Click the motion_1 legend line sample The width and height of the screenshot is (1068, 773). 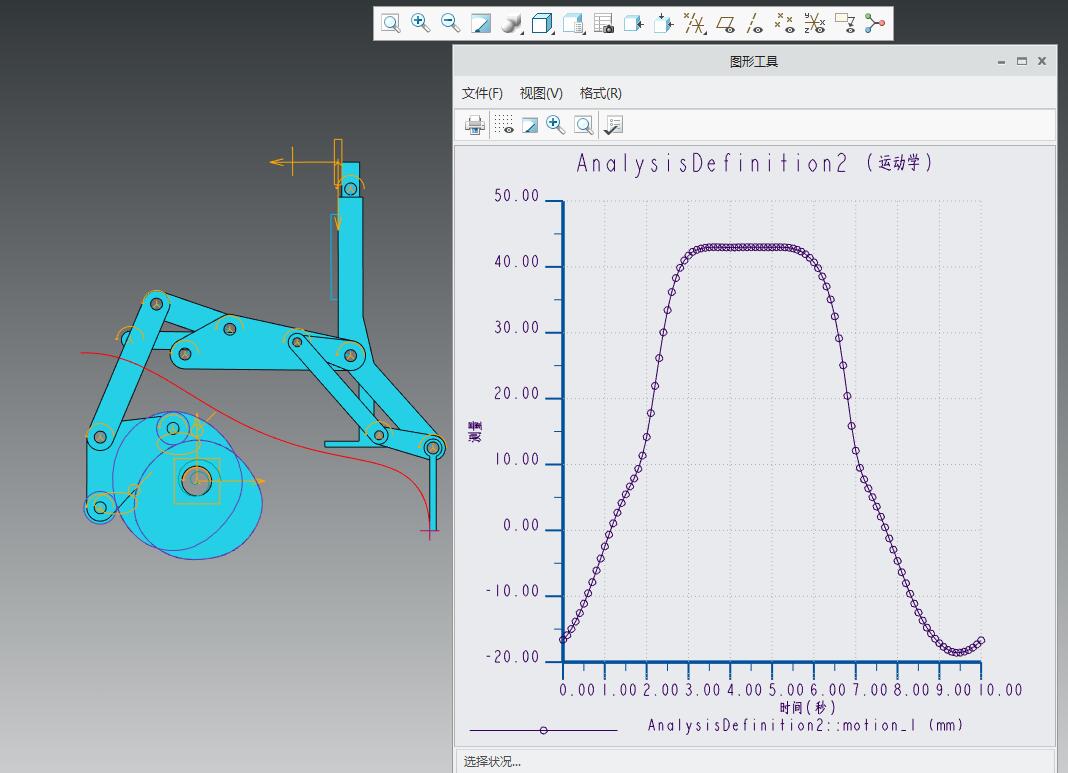[x=543, y=730]
